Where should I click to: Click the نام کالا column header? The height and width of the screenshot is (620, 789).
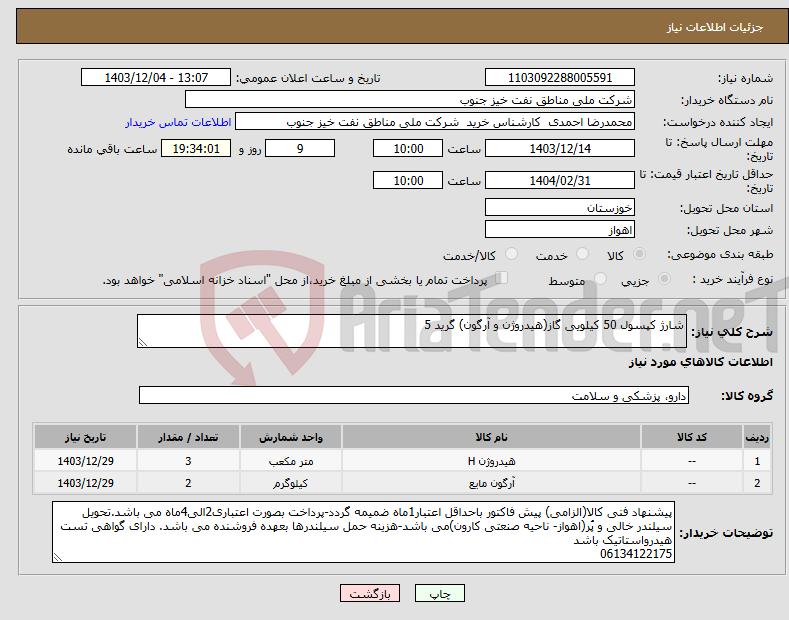tap(492, 437)
